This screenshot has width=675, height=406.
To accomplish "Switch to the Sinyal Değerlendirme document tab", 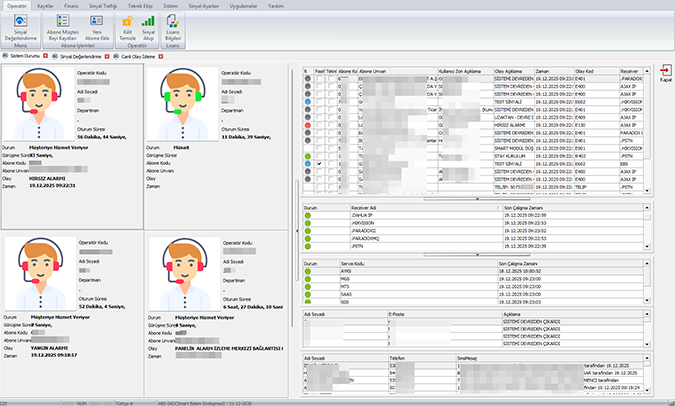I will pos(78,58).
